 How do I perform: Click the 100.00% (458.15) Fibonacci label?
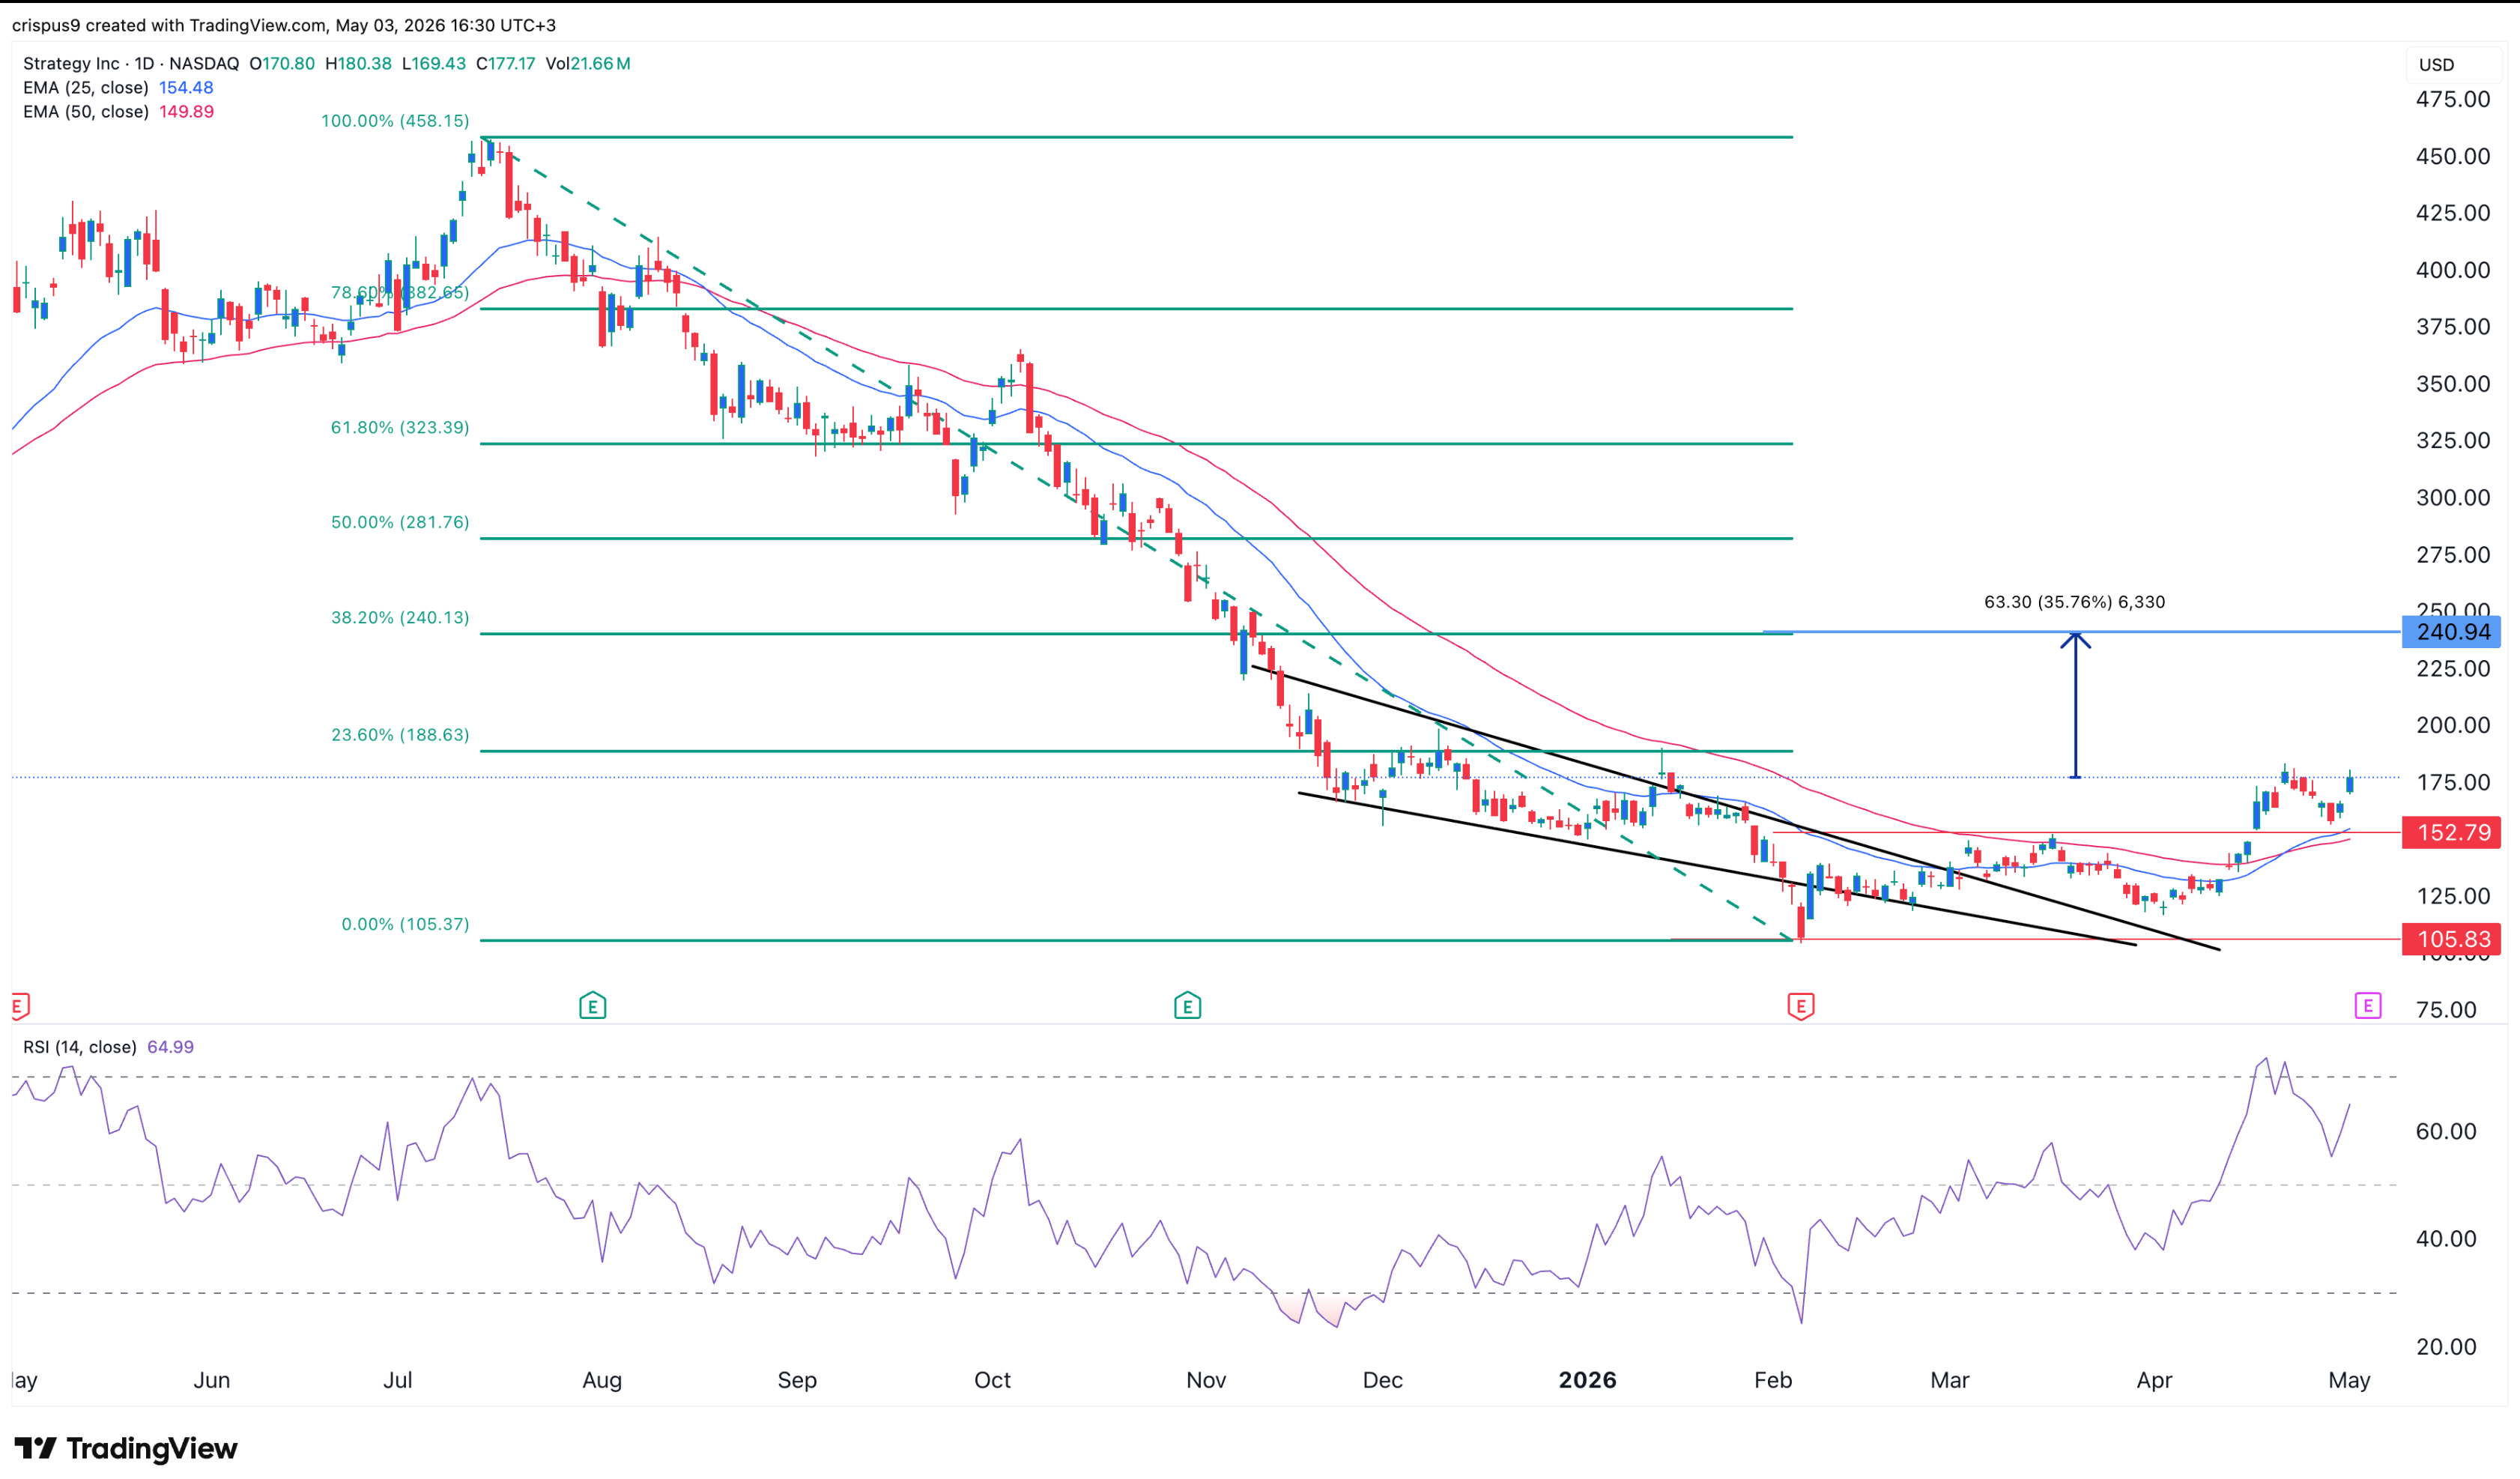coord(395,121)
